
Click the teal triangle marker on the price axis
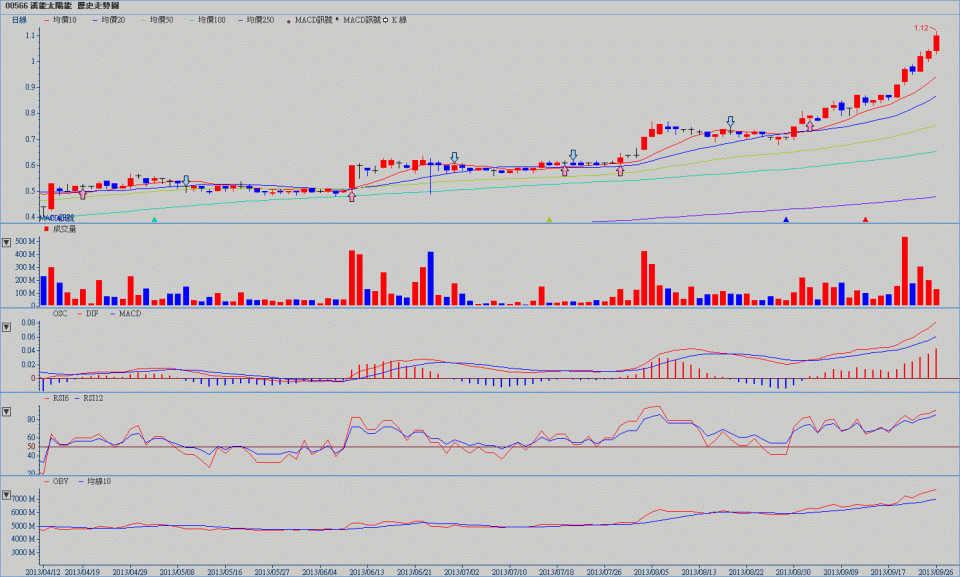coord(154,219)
